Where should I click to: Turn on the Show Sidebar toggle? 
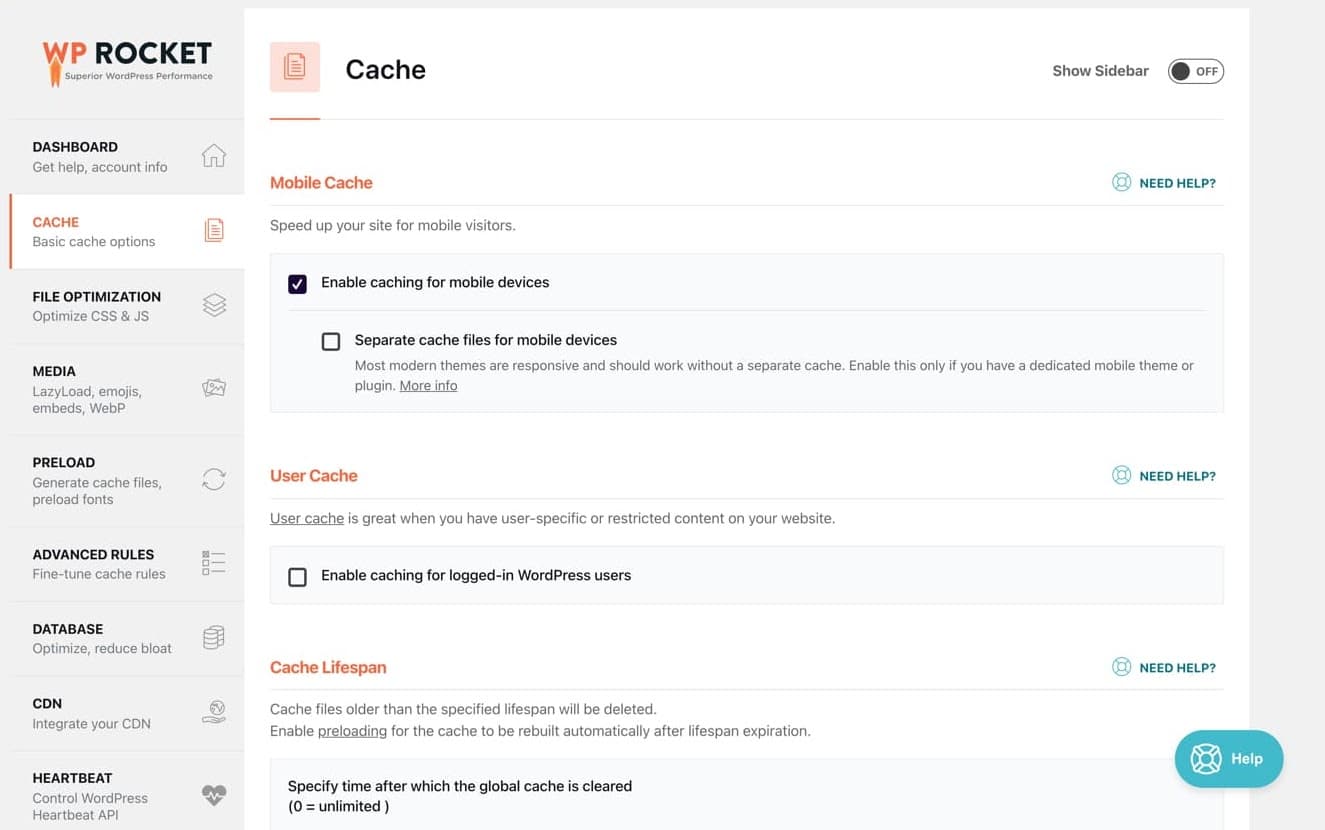point(1196,71)
